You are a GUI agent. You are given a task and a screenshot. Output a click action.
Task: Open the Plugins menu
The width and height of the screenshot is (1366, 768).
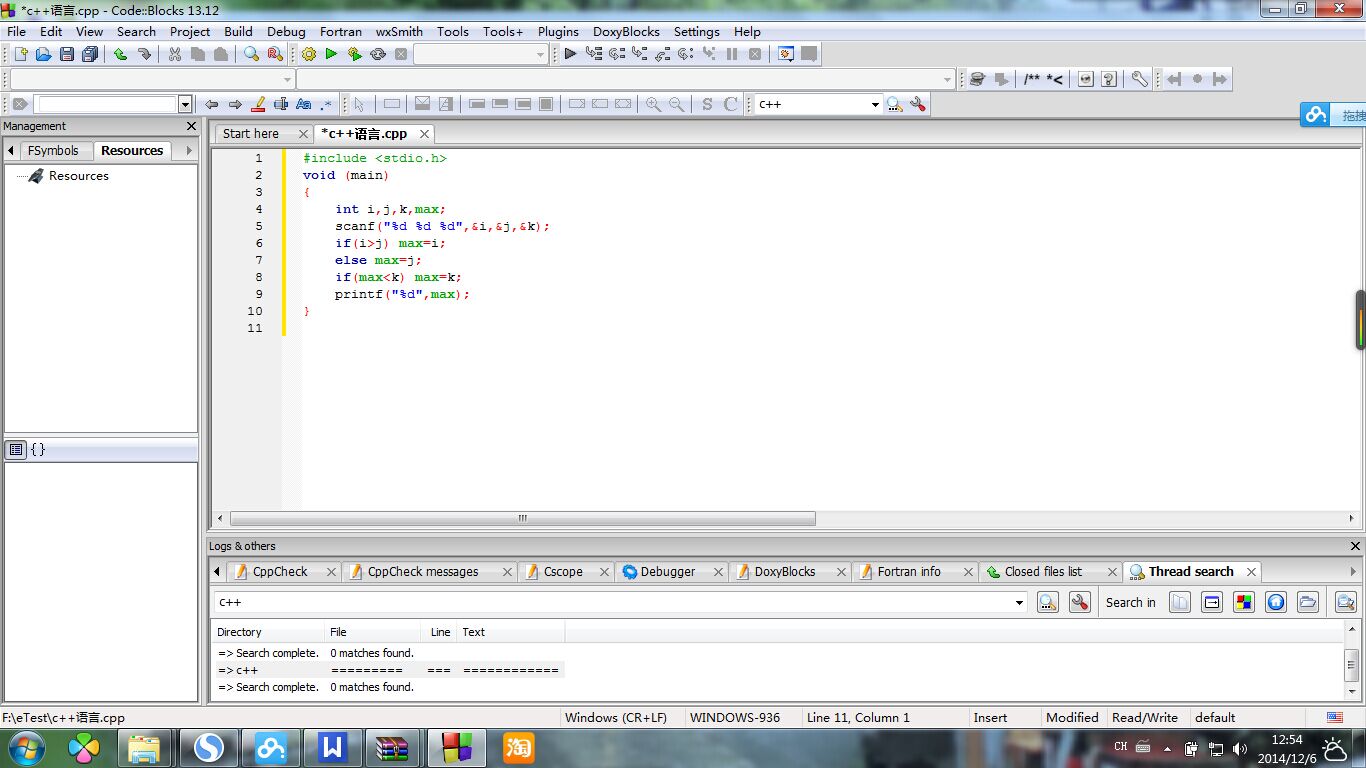558,31
